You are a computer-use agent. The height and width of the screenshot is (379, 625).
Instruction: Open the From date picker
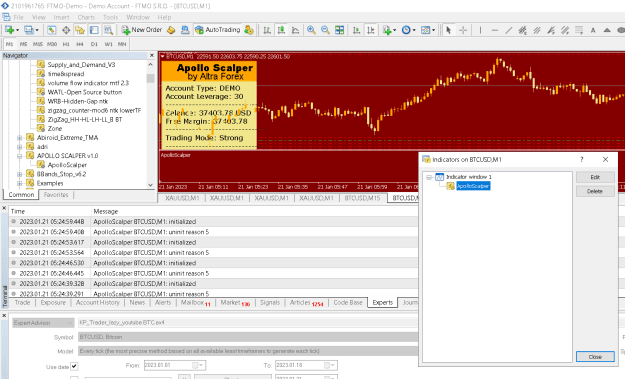pos(198,365)
